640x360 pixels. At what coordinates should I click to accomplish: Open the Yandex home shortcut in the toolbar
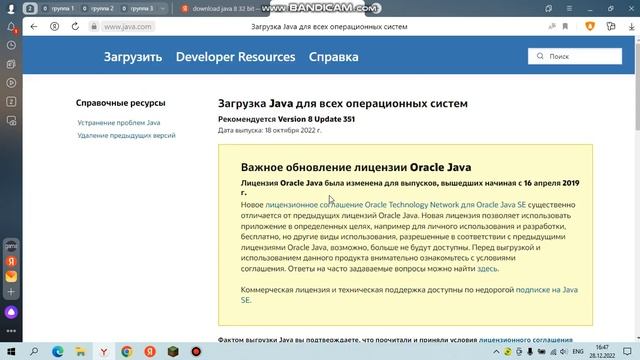[x=54, y=27]
